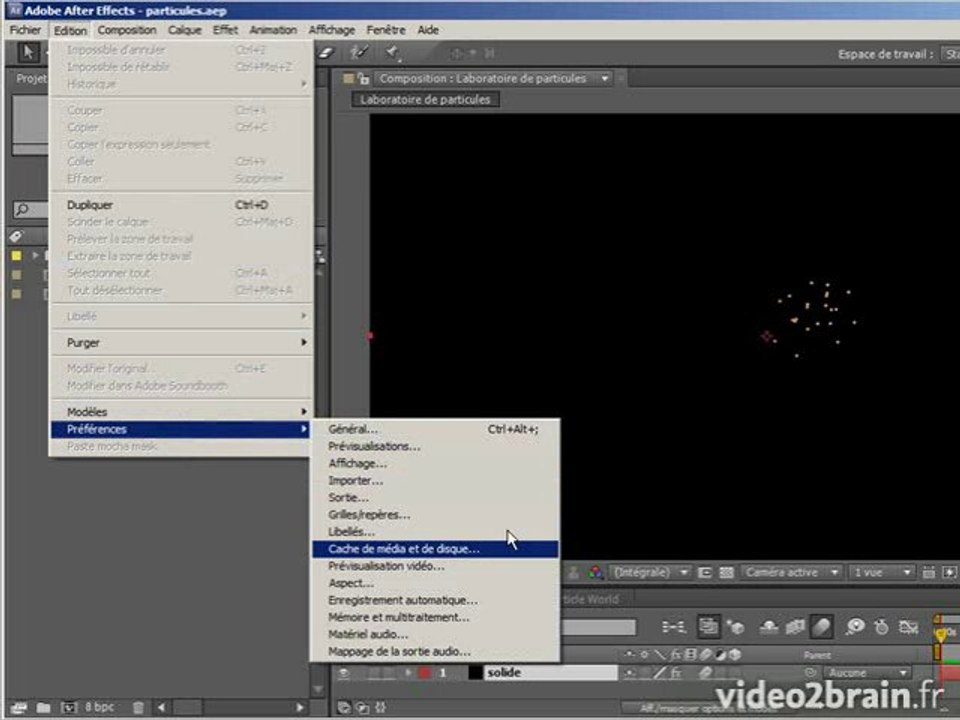This screenshot has height=720, width=960.
Task: Open the 1 vue layout dropdown
Action: tap(881, 572)
